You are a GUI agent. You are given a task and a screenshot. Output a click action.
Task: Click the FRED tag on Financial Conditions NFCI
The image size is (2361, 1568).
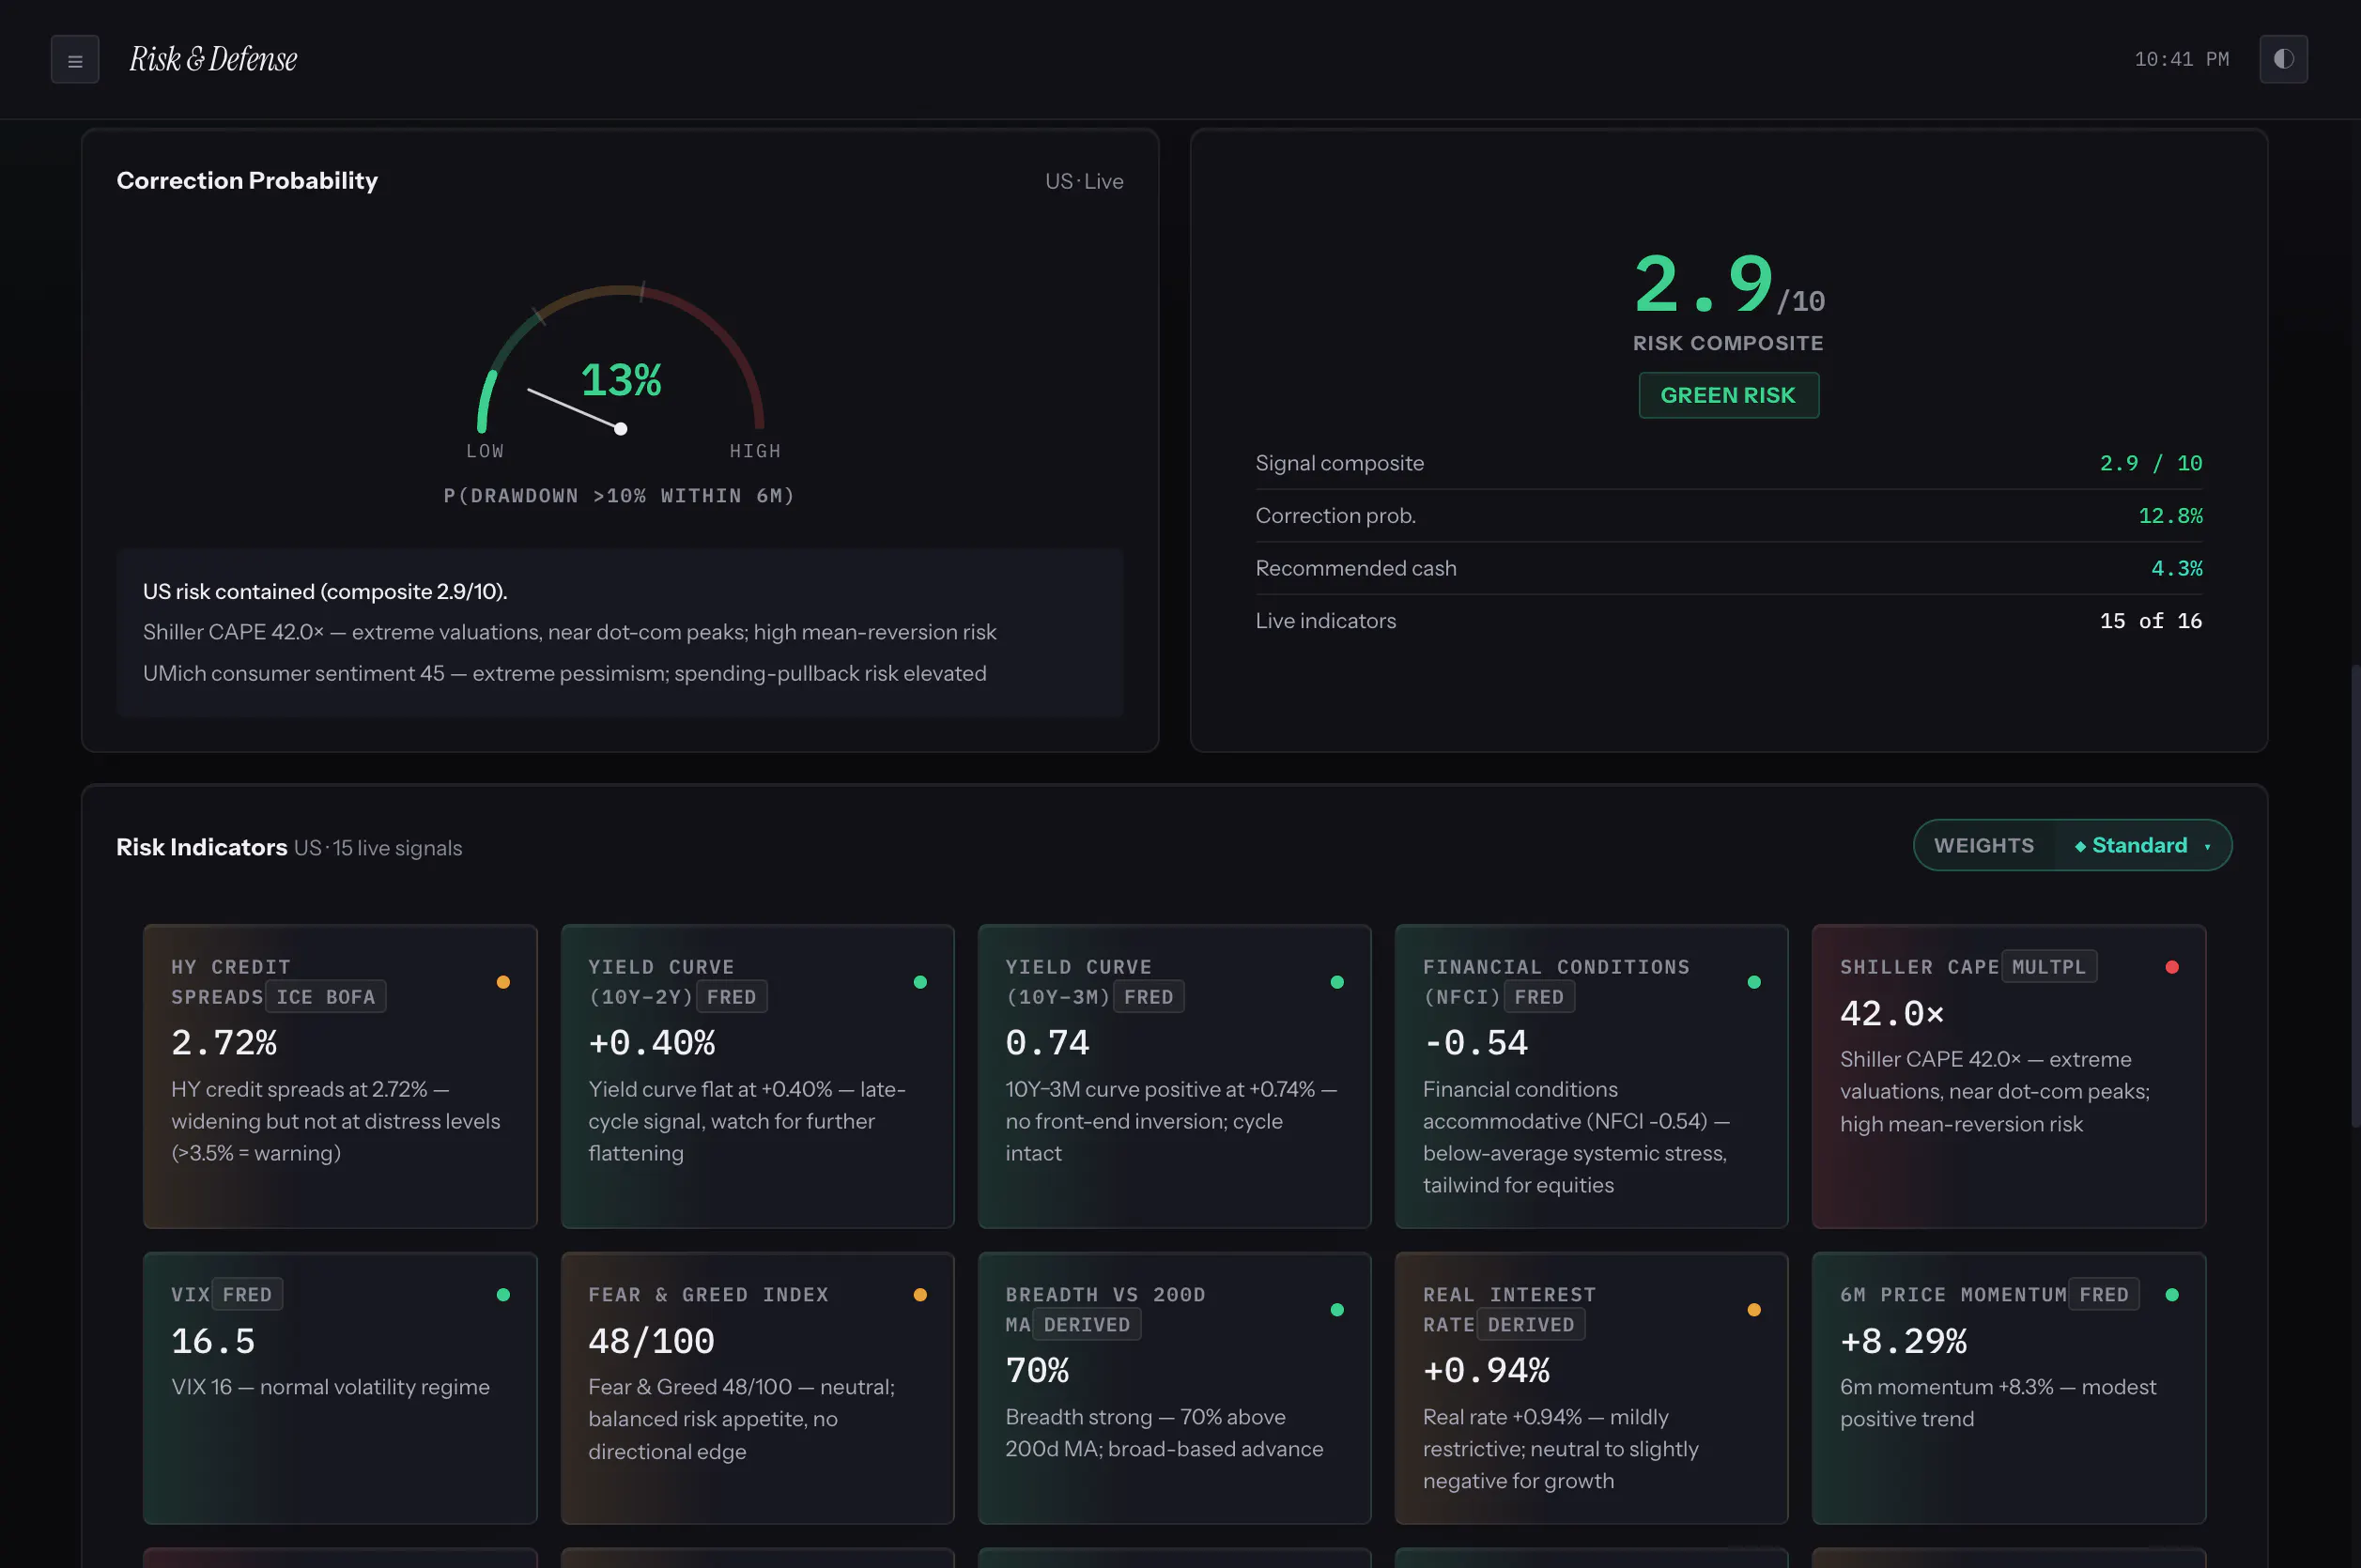1539,997
